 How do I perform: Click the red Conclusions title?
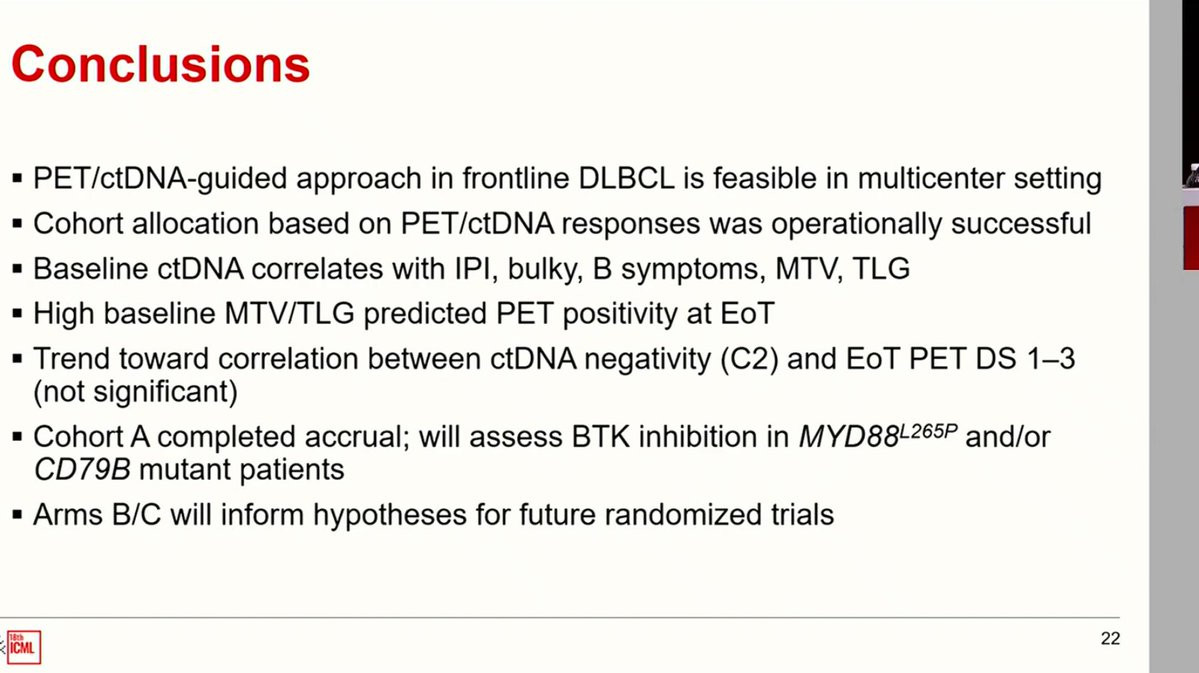click(x=161, y=64)
